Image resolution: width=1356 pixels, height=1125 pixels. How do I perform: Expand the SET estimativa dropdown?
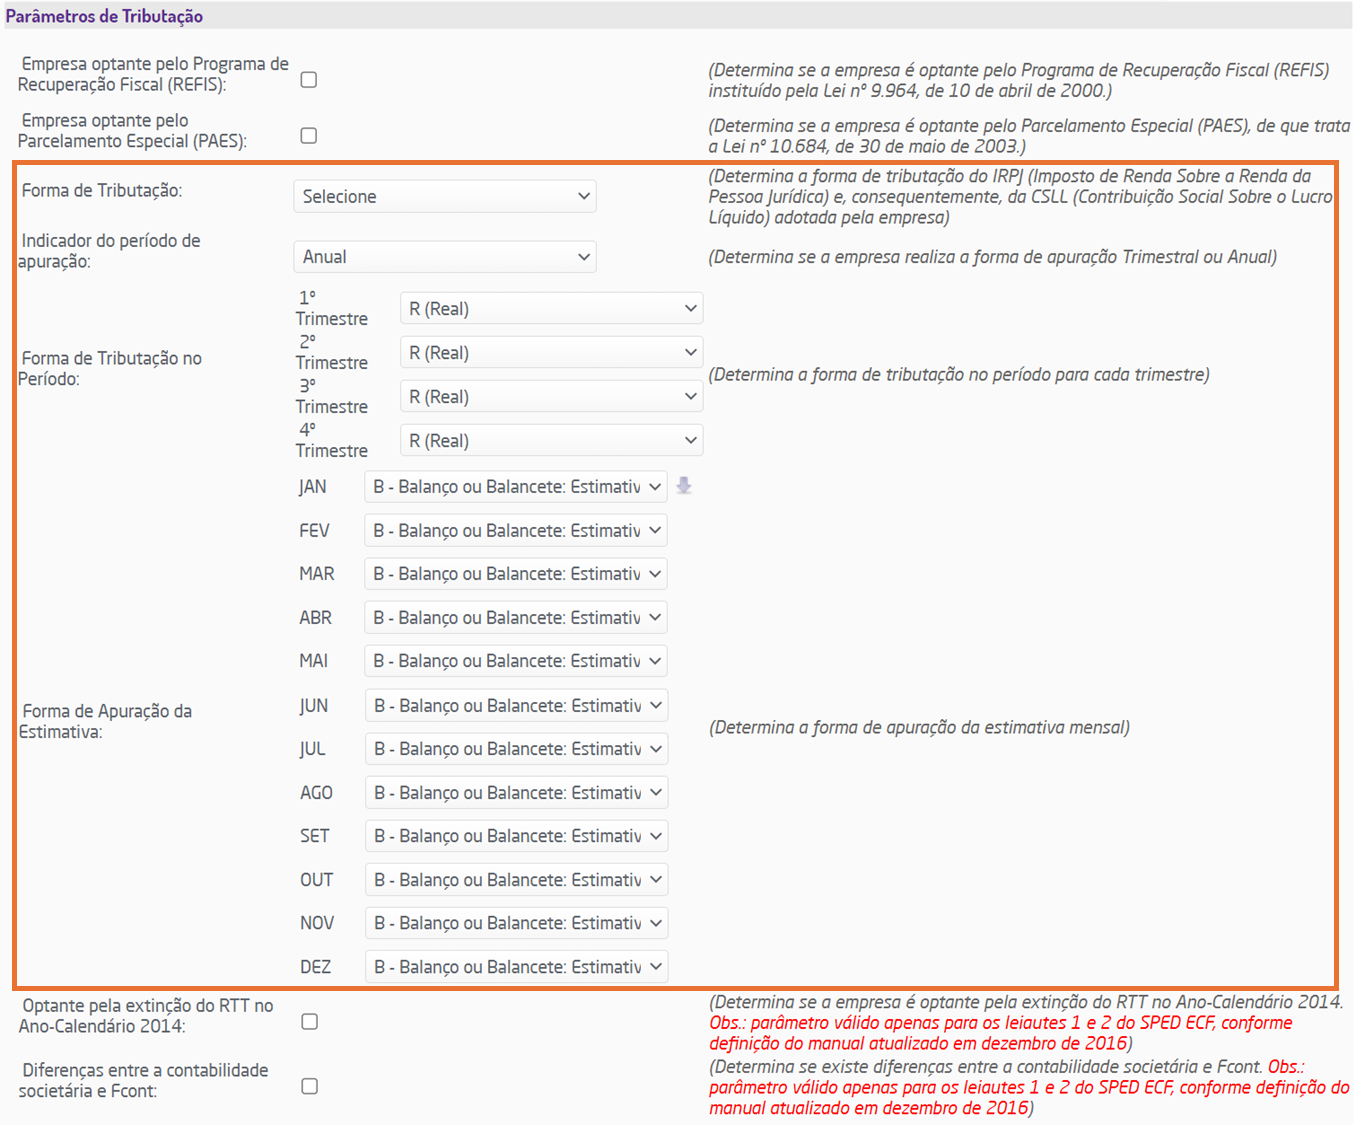[516, 835]
